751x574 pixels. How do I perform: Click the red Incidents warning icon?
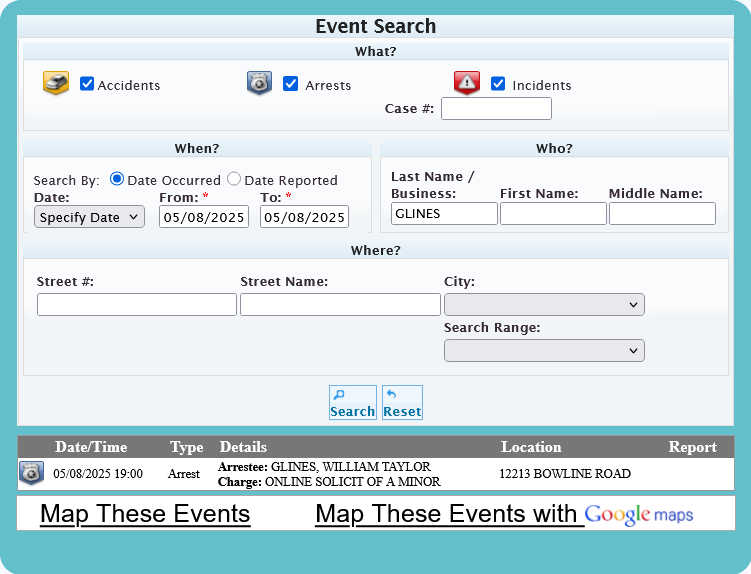coord(467,84)
